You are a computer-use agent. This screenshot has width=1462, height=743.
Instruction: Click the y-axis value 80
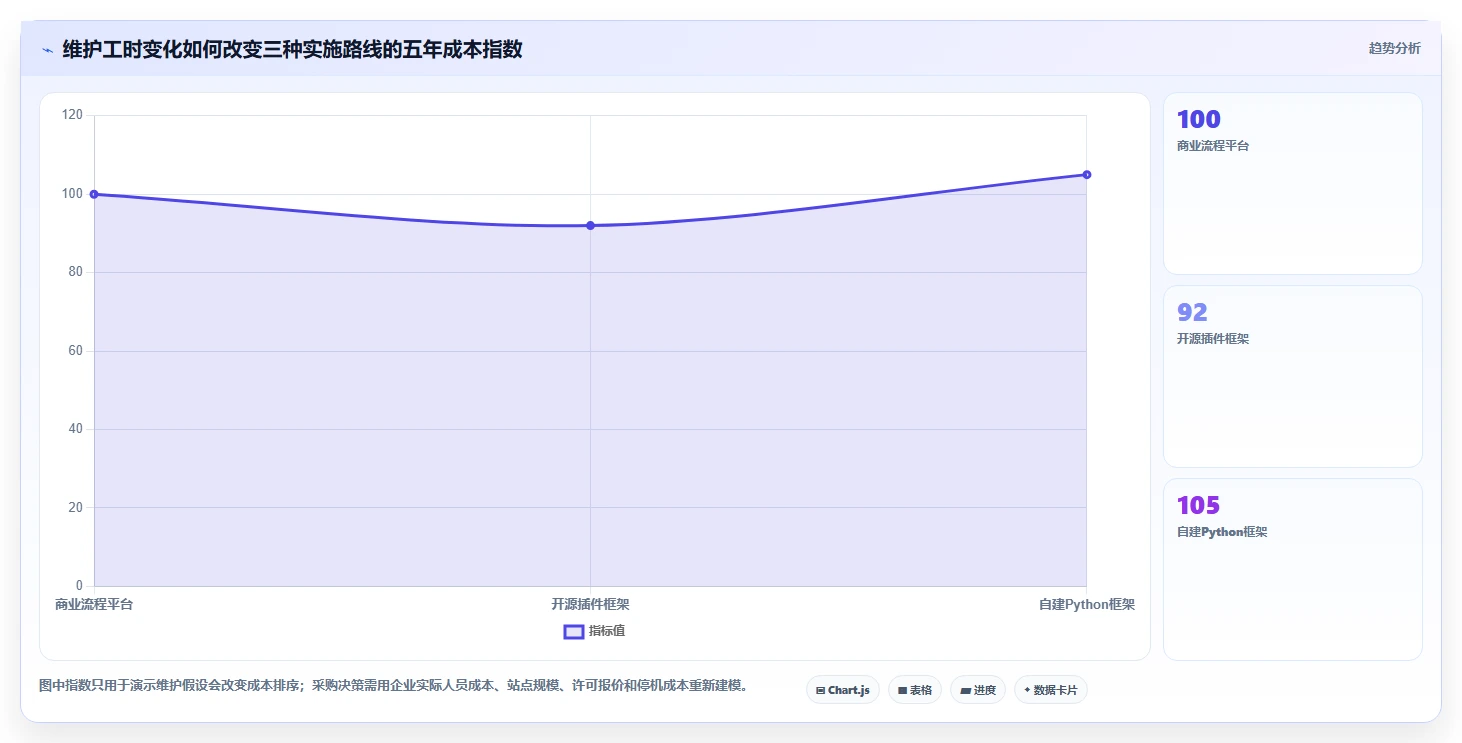75,272
